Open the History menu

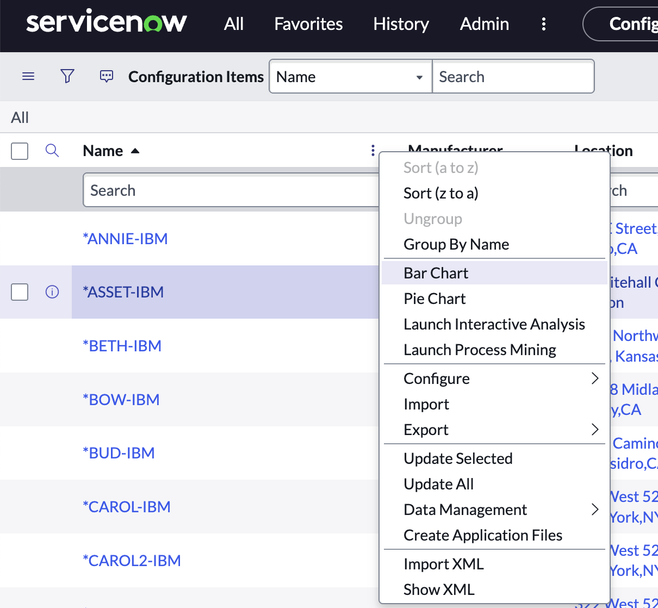point(401,24)
